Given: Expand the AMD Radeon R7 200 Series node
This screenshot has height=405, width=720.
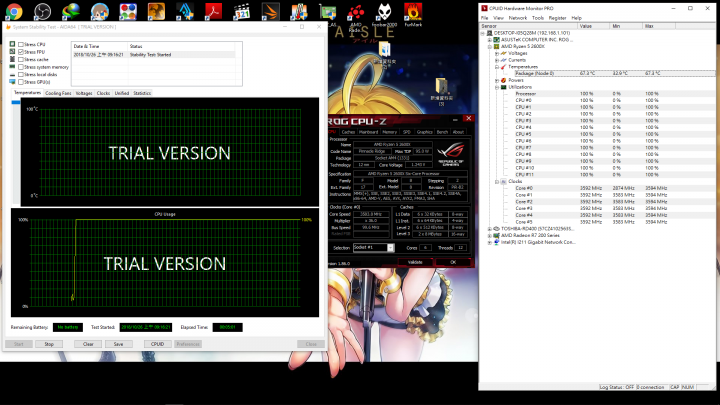Looking at the screenshot, I should click(x=489, y=236).
